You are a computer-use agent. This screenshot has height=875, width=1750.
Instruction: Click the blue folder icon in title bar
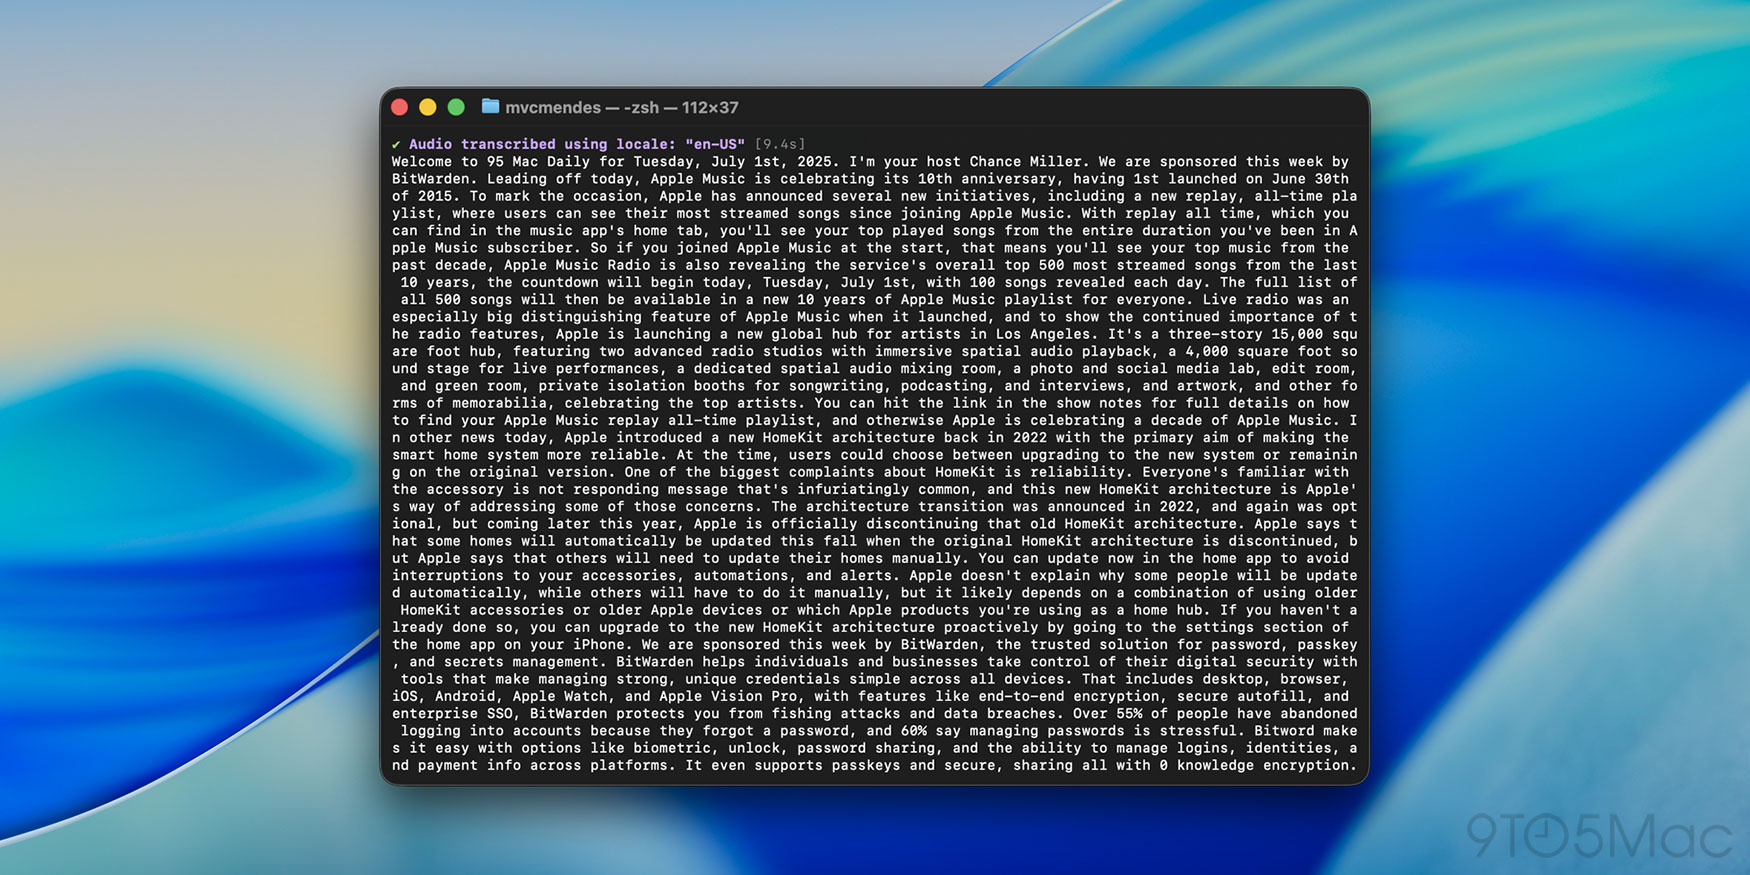[x=490, y=106]
